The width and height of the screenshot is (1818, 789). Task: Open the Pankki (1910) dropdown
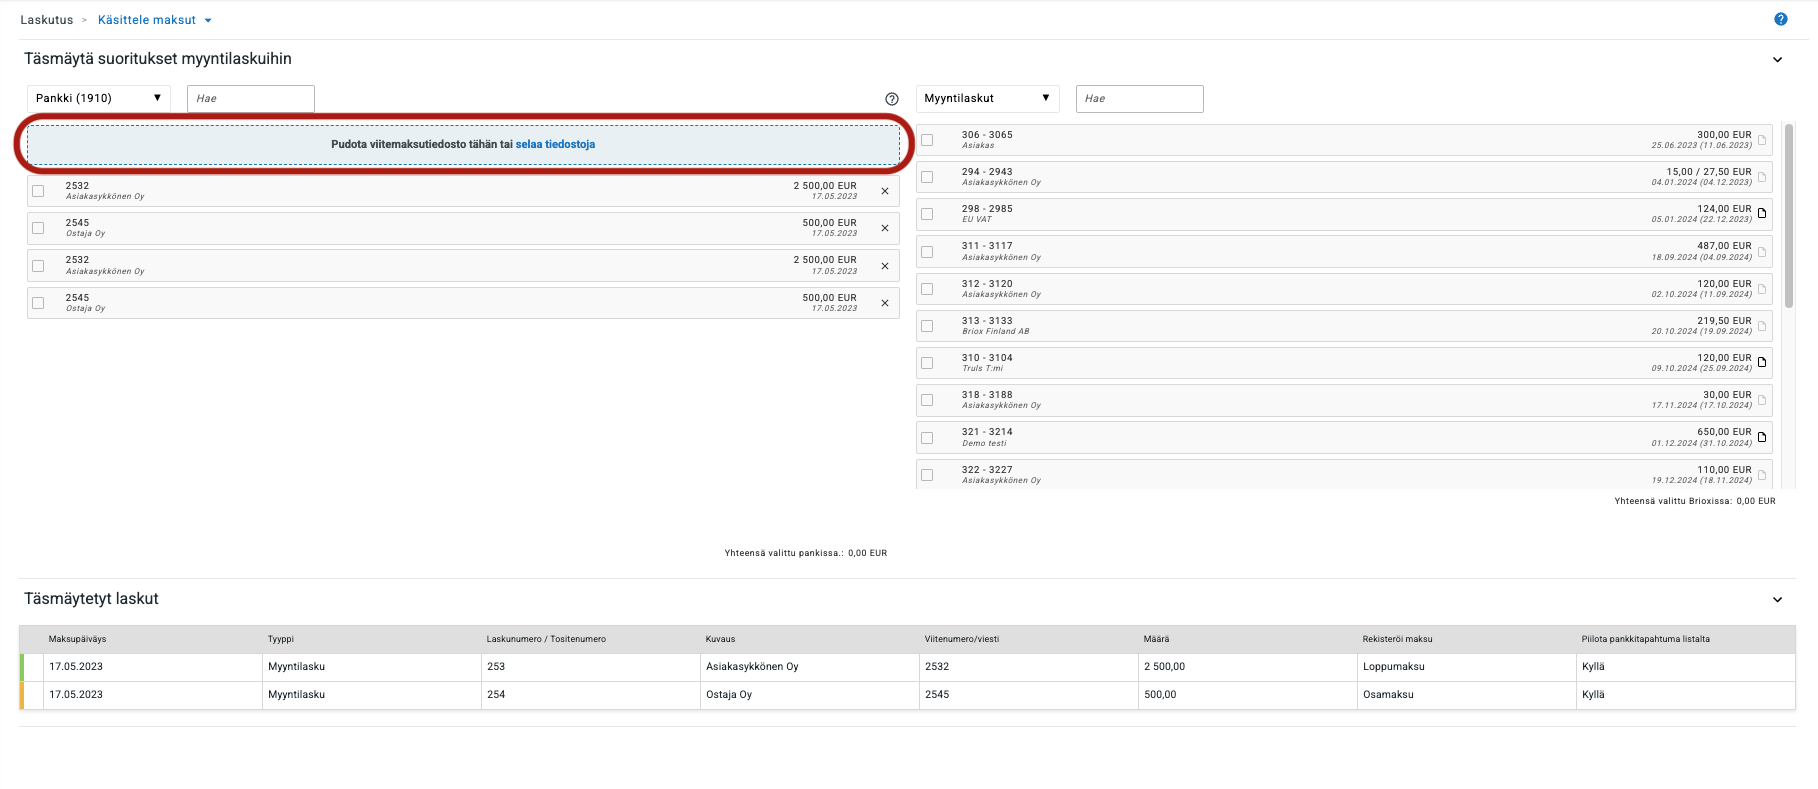[x=98, y=98]
